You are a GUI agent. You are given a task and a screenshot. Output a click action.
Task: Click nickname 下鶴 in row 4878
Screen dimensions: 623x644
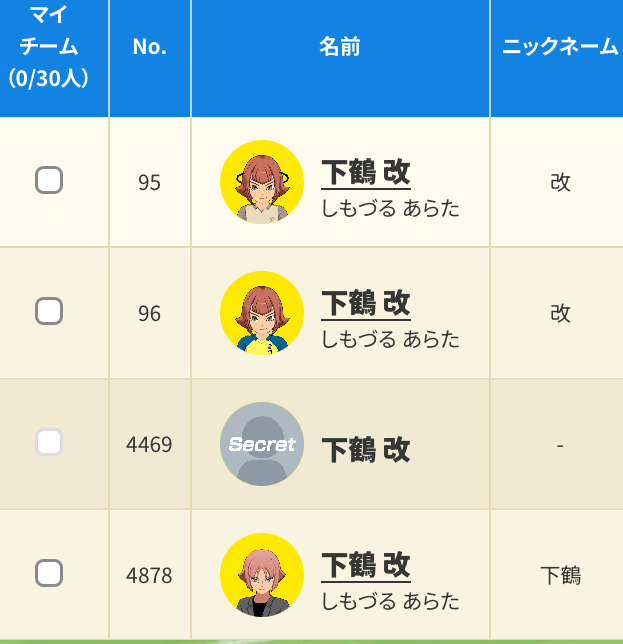[x=560, y=575]
